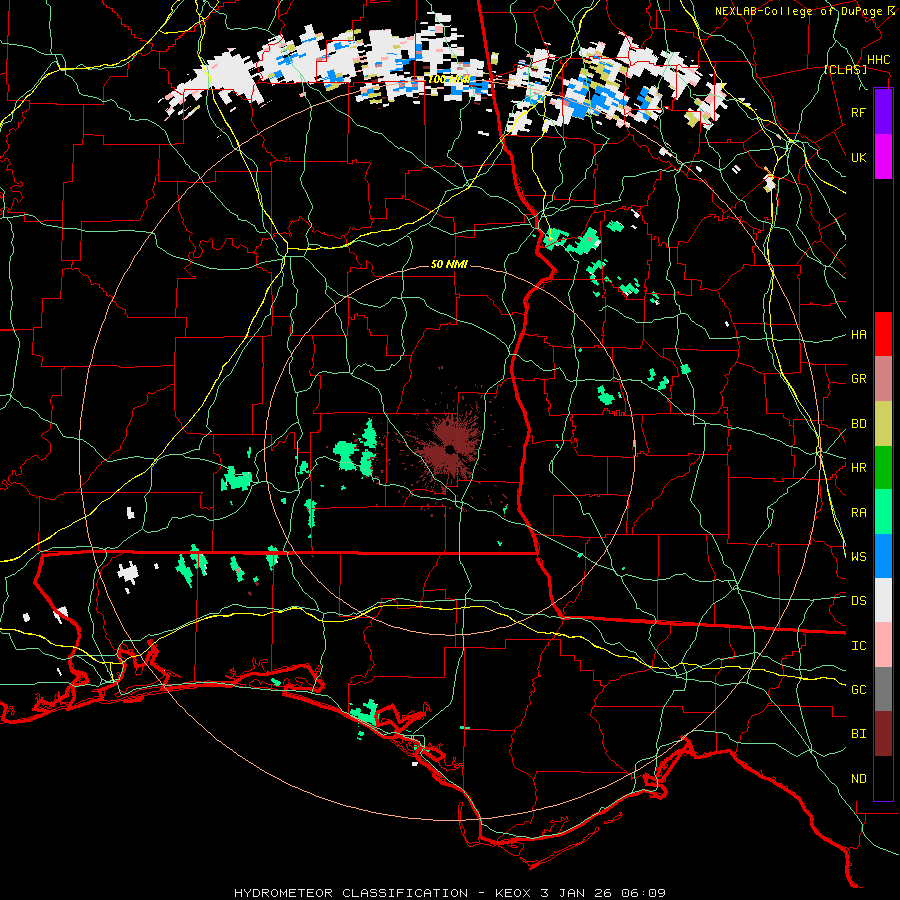This screenshot has width=900, height=900.
Task: Select the light pink IC legend swatch
Action: [x=883, y=645]
